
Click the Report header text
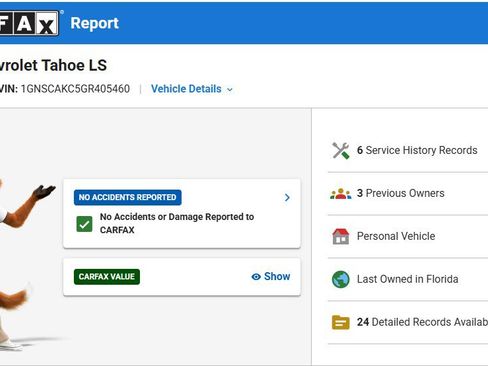click(x=95, y=23)
